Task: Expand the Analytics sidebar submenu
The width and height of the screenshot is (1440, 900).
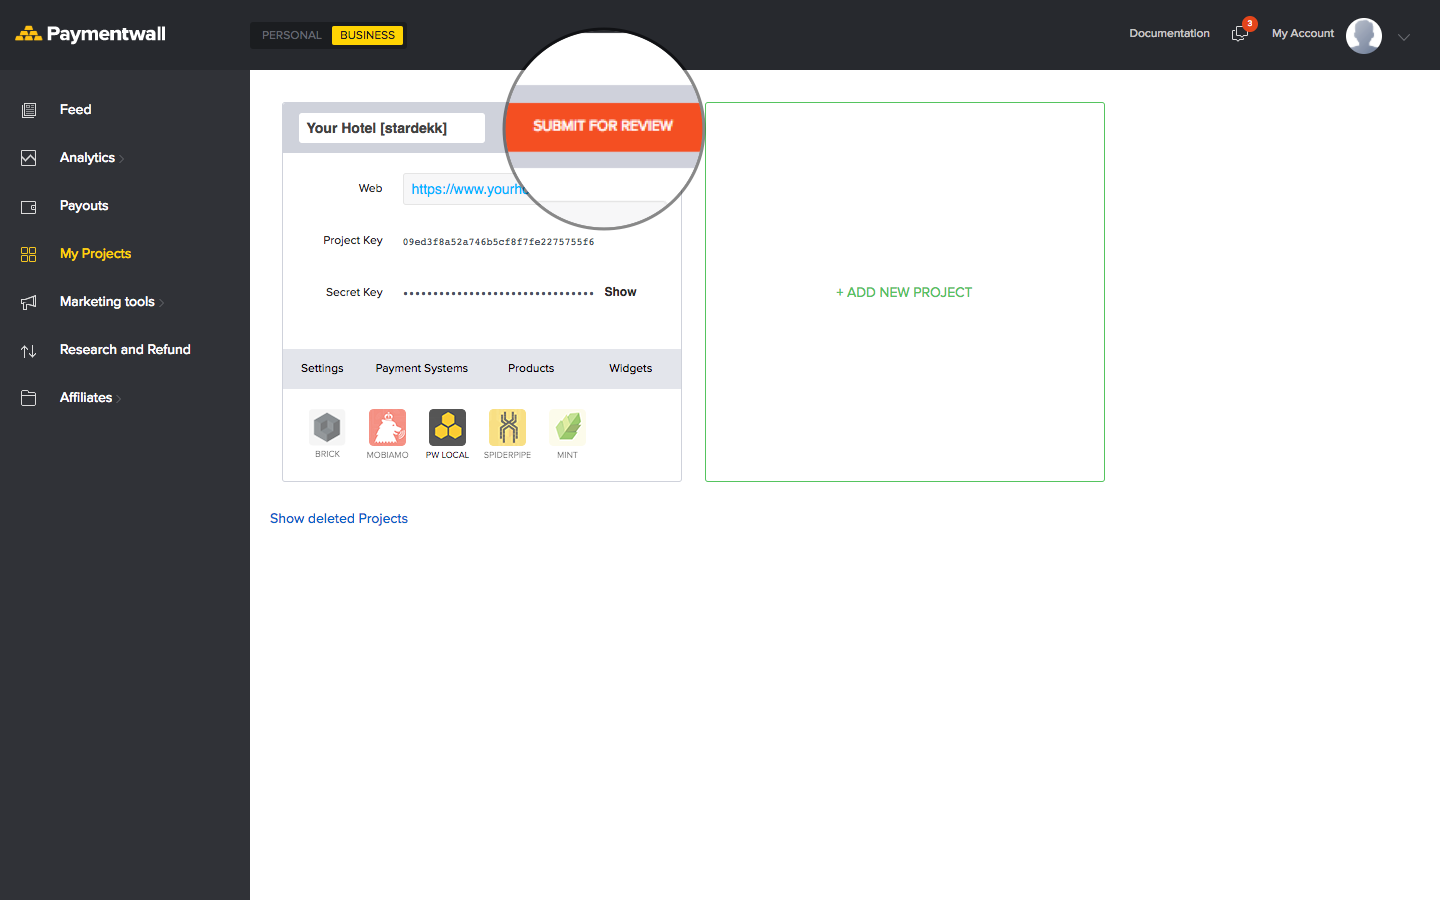Action: (x=90, y=158)
